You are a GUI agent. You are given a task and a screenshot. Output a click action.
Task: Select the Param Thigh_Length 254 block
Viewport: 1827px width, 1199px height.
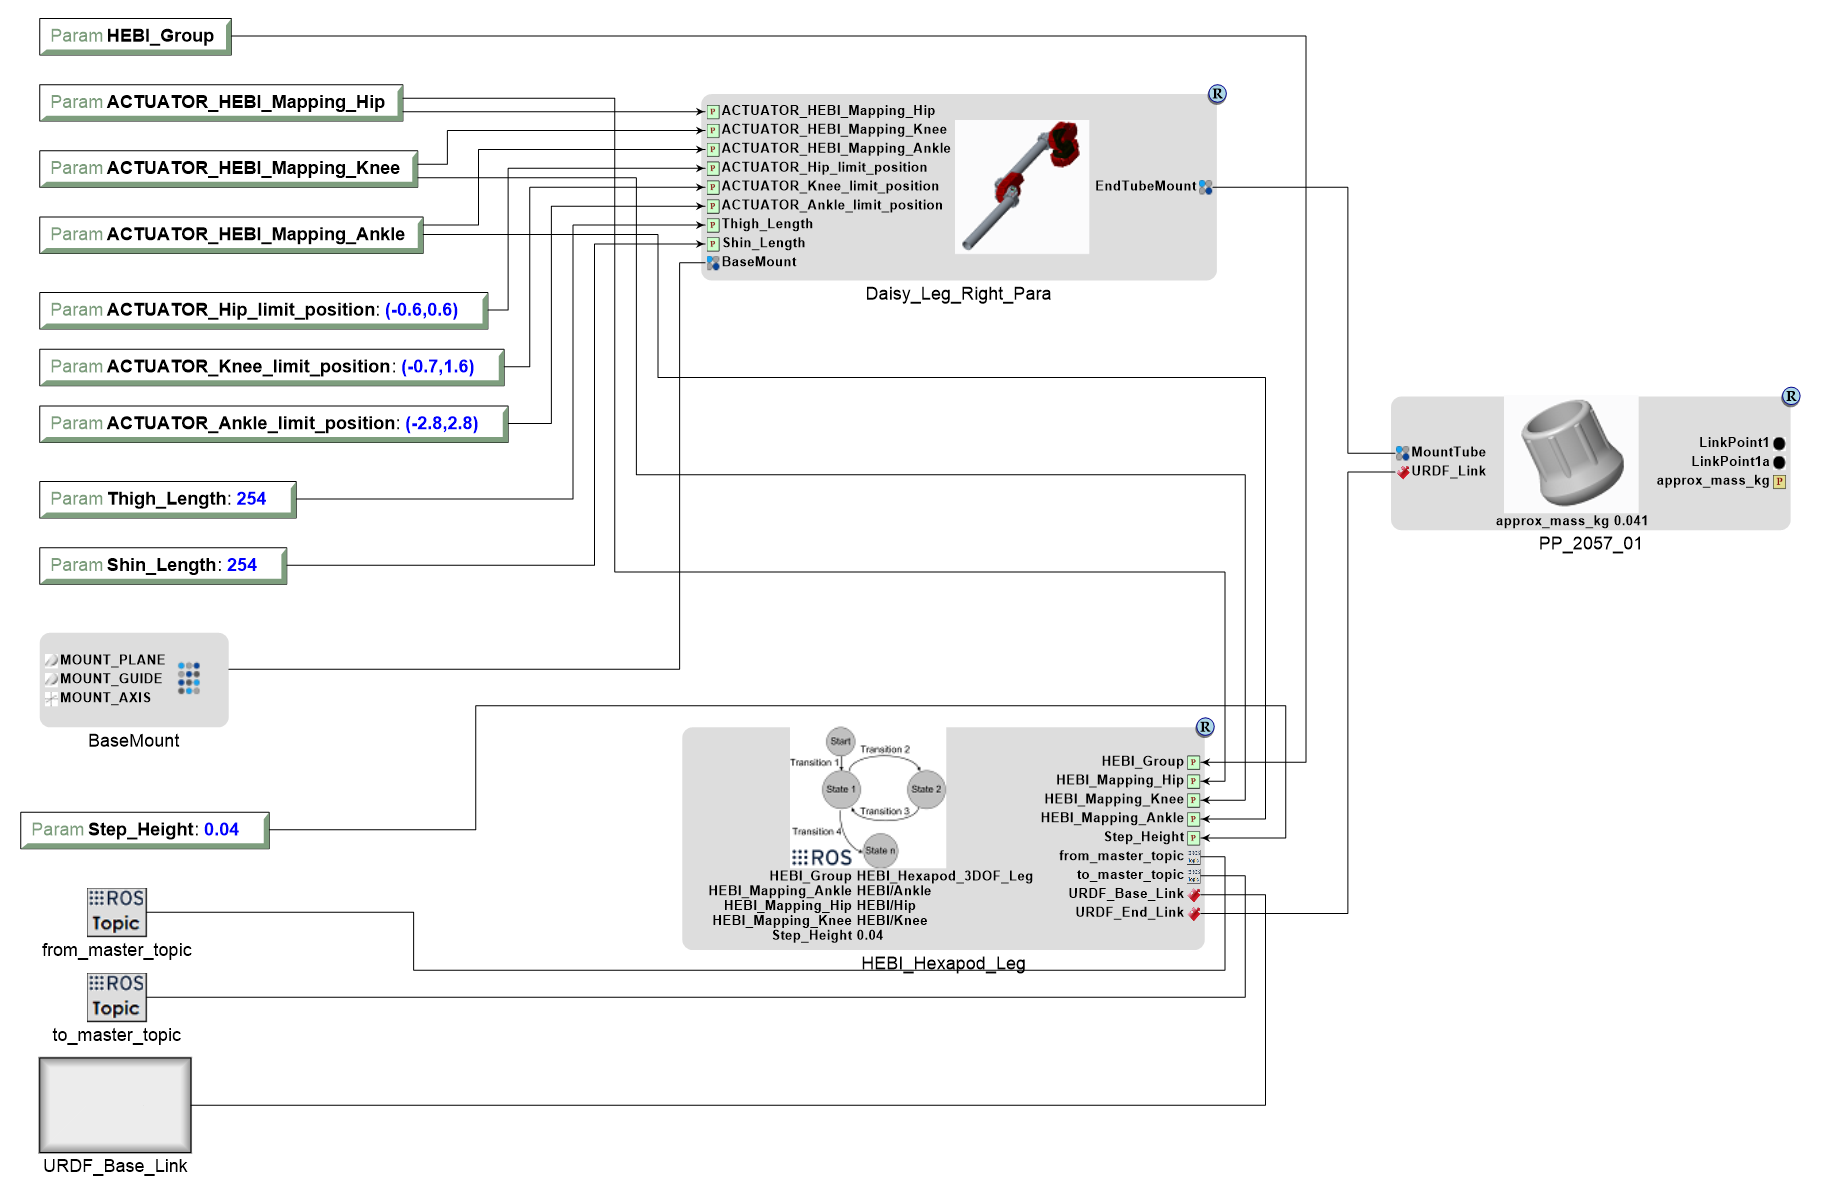tap(168, 499)
